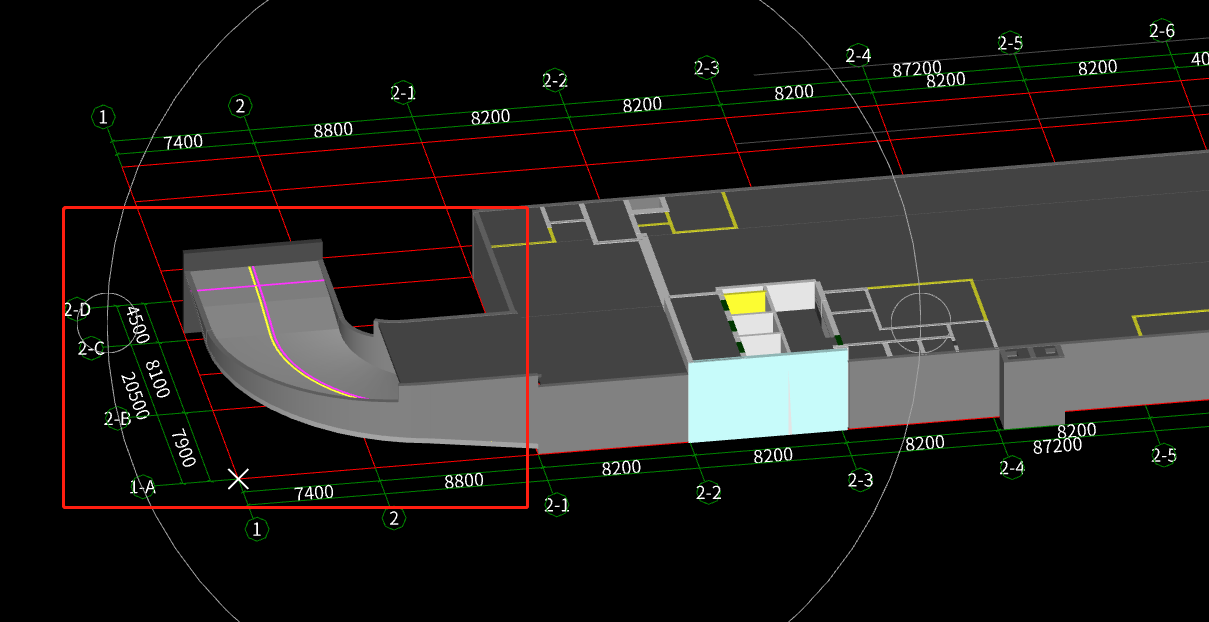The image size is (1209, 622).
Task: Select upper-row grid bubble 2-5
Action: 1010,43
